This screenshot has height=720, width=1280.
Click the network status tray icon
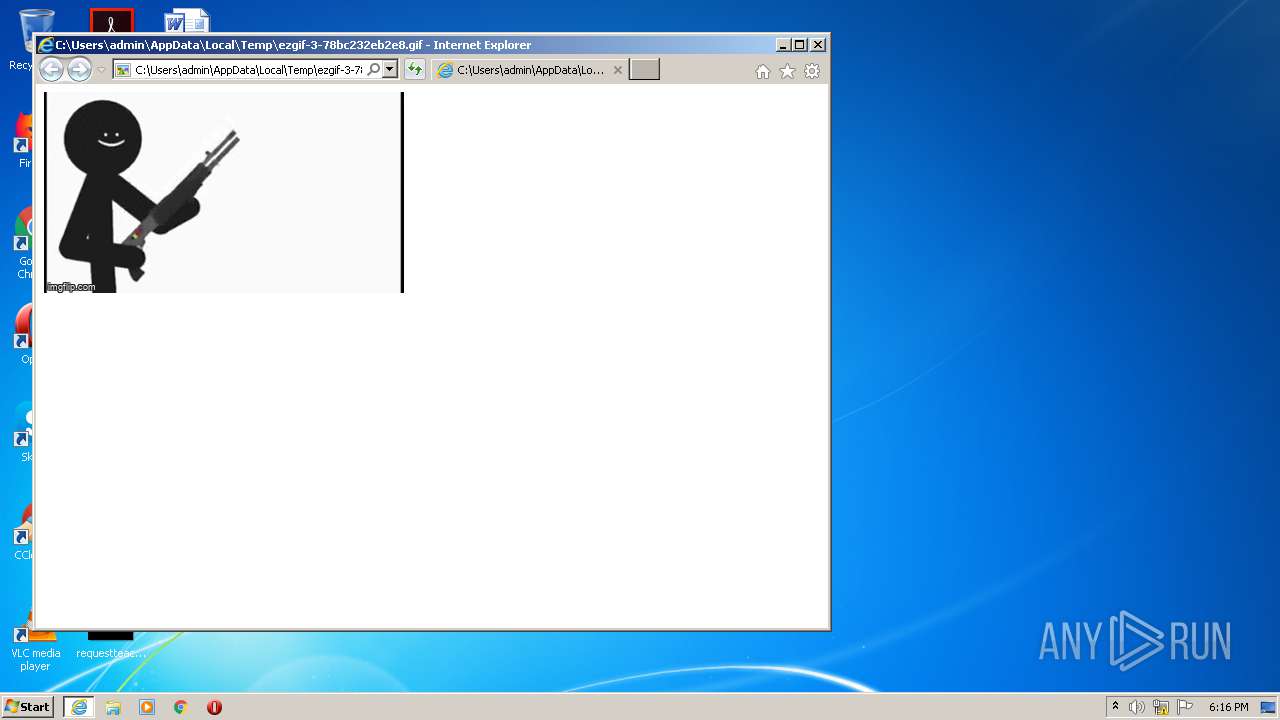(1161, 707)
